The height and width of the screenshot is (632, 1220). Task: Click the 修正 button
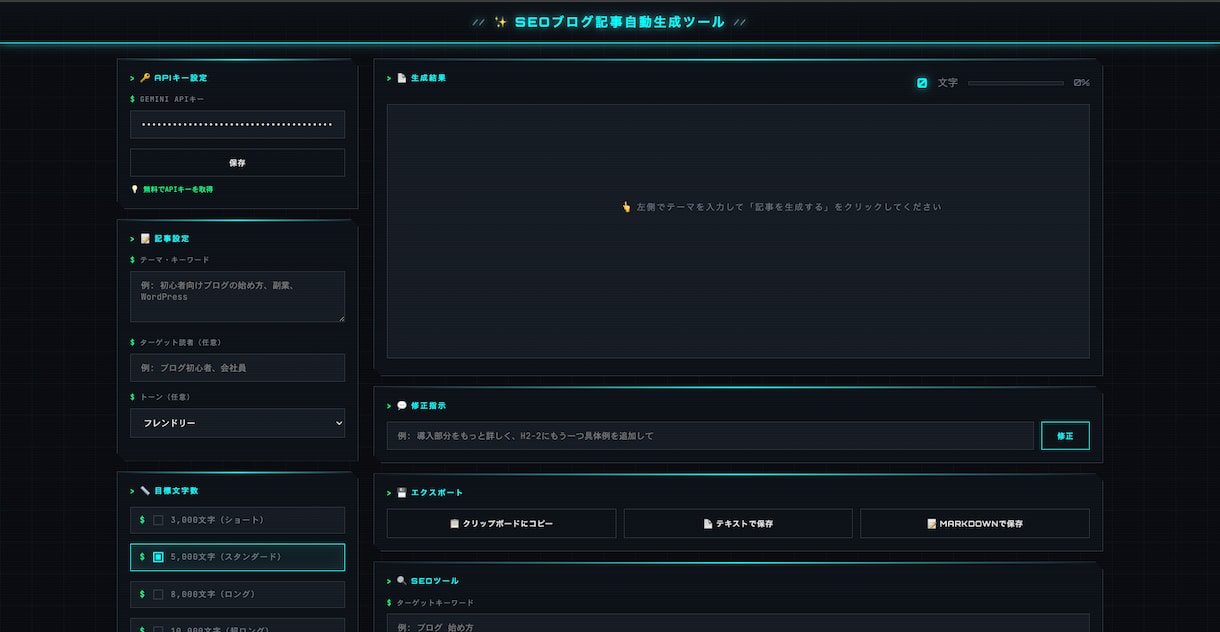1065,436
